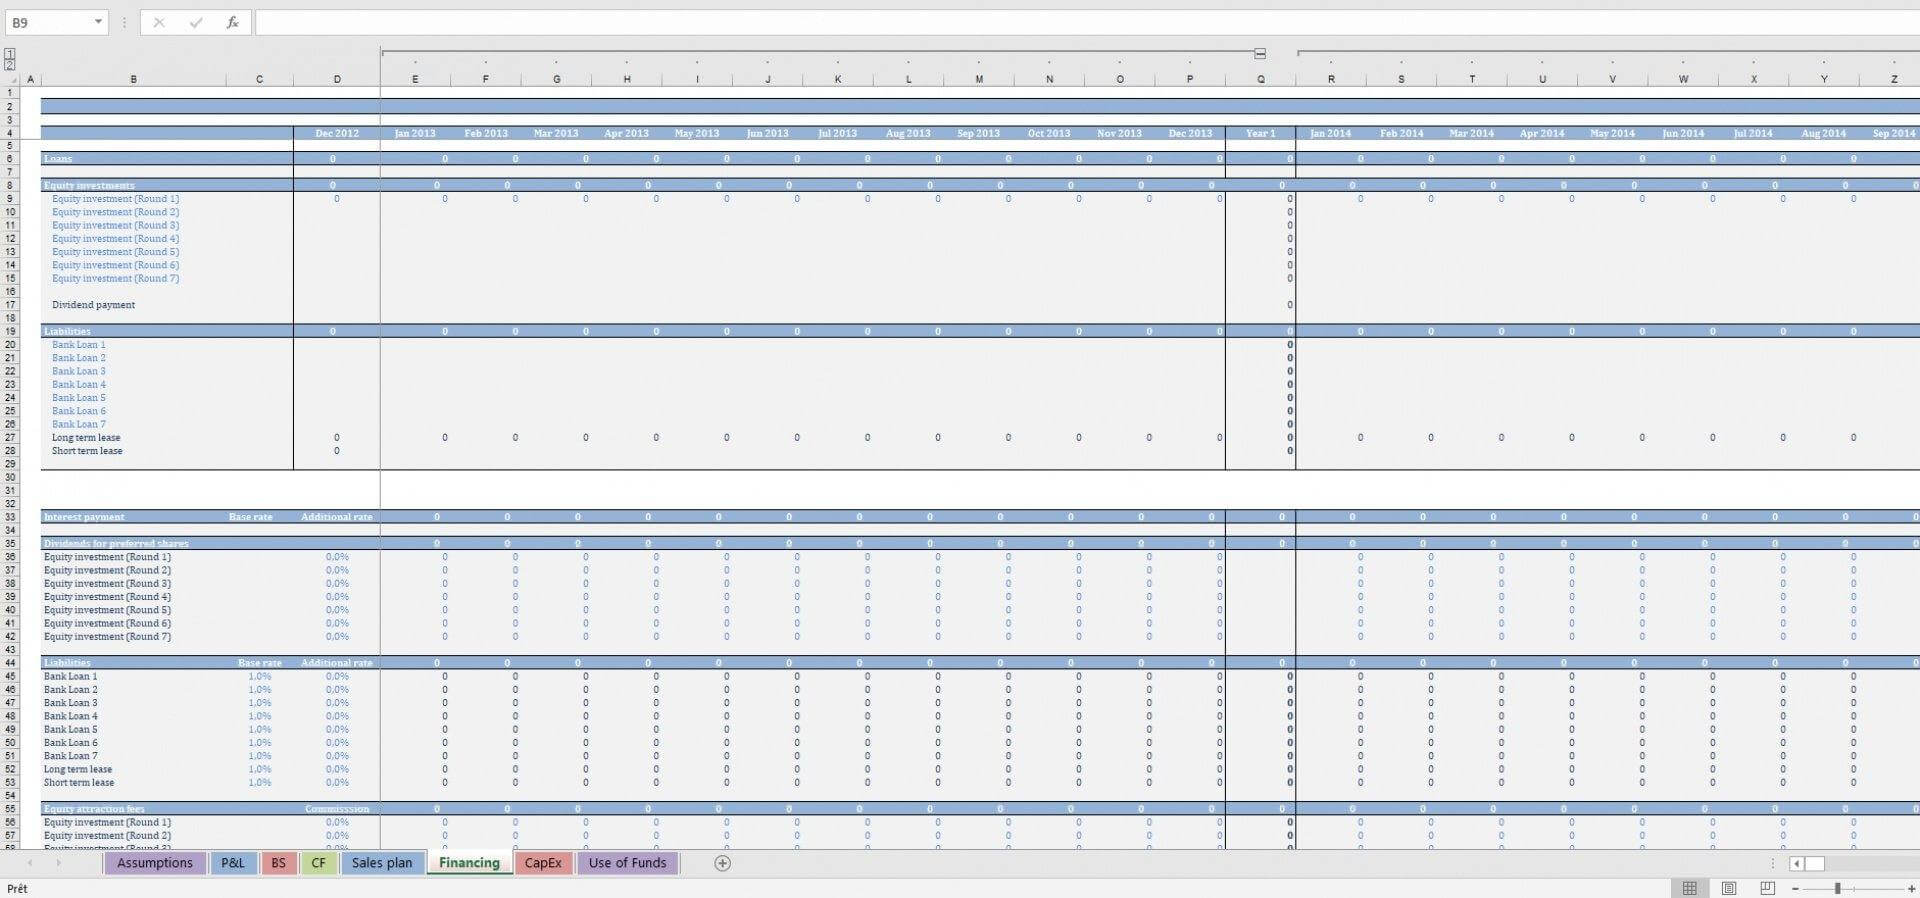Select column B header
The height and width of the screenshot is (898, 1920).
[x=133, y=79]
